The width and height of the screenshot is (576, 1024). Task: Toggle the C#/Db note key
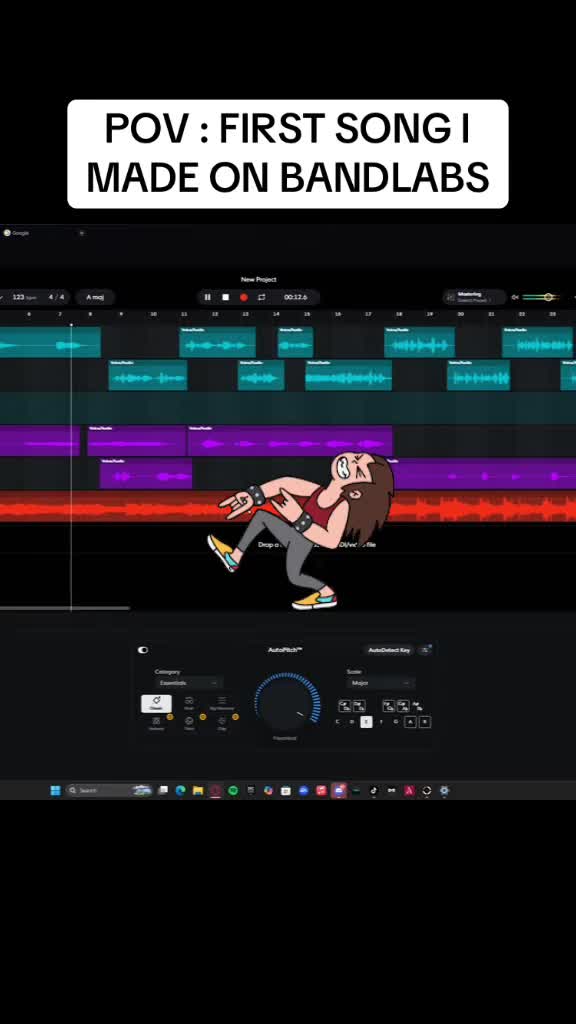[344, 706]
